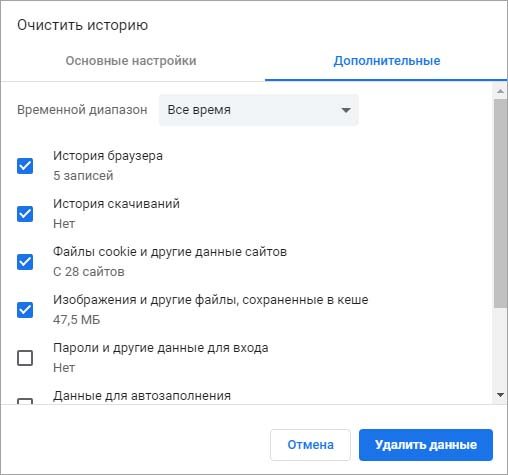Open the Все время time range dropdown
Screen dimensions: 508x475
[x=259, y=110]
